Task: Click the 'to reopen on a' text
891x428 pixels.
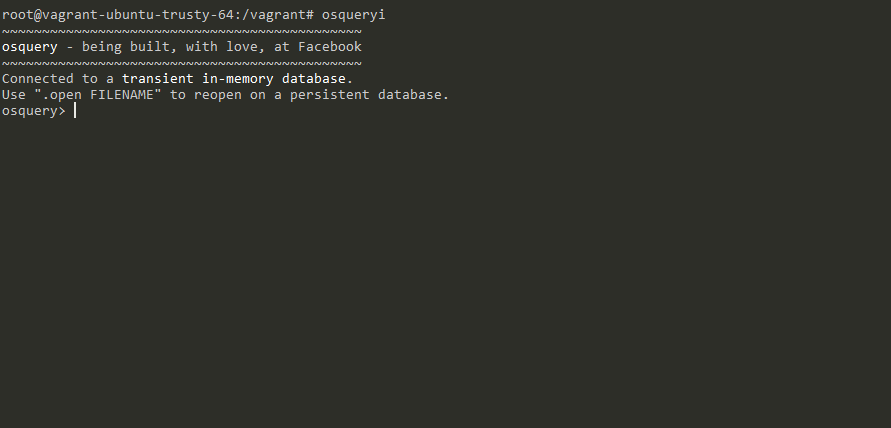Action: coord(226,95)
